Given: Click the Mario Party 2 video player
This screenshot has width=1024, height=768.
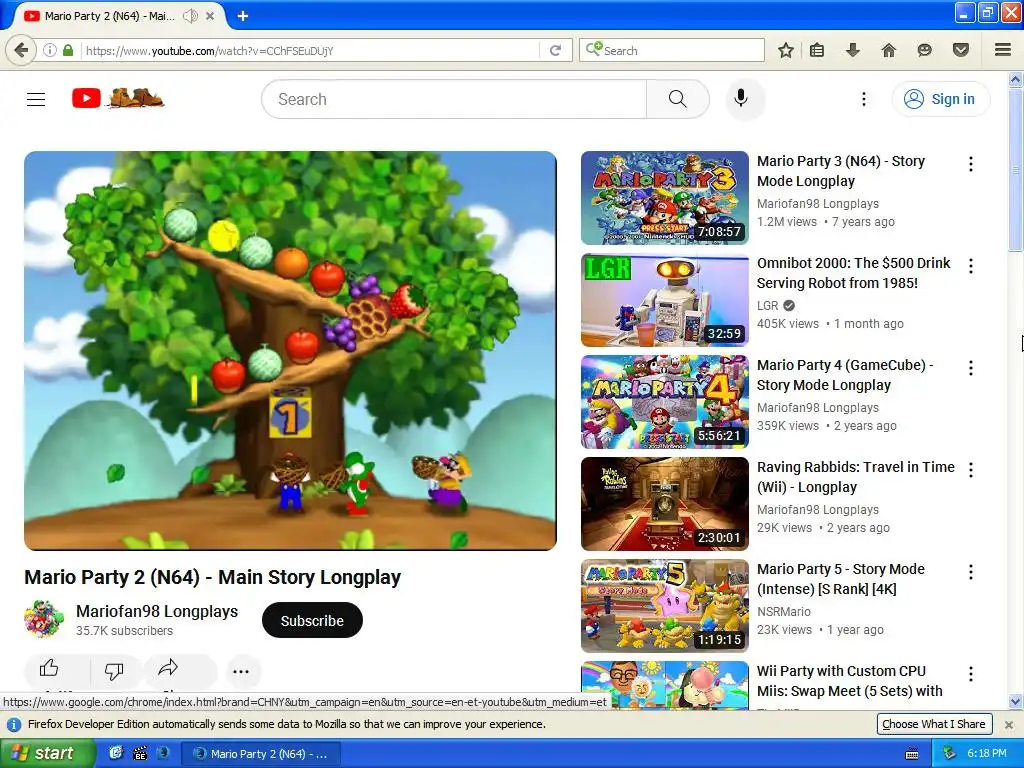Looking at the screenshot, I should tap(290, 351).
